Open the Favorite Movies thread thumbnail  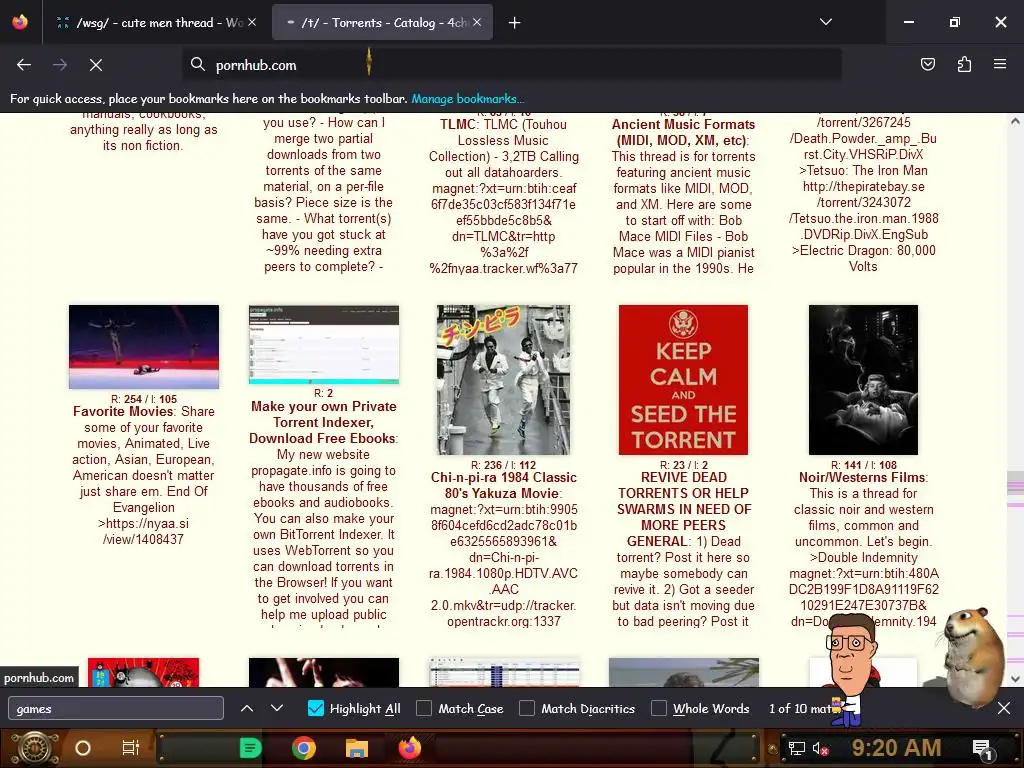144,347
